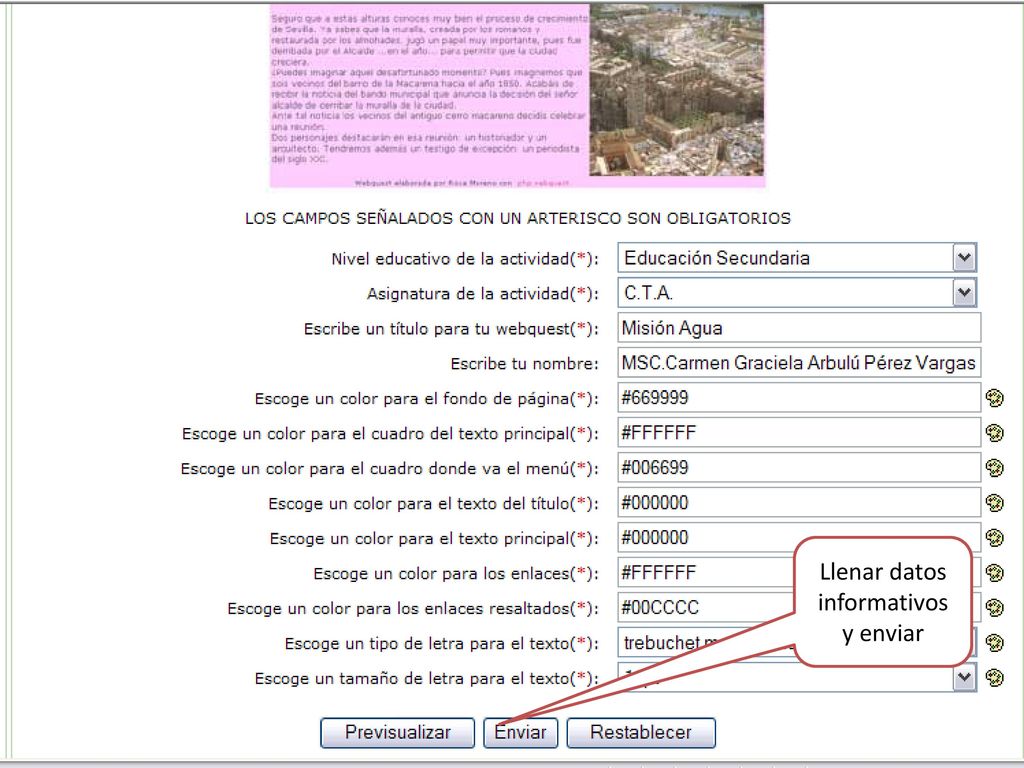Screen dimensions: 1024x768
Task: Click the author name input field
Action: click(x=799, y=362)
